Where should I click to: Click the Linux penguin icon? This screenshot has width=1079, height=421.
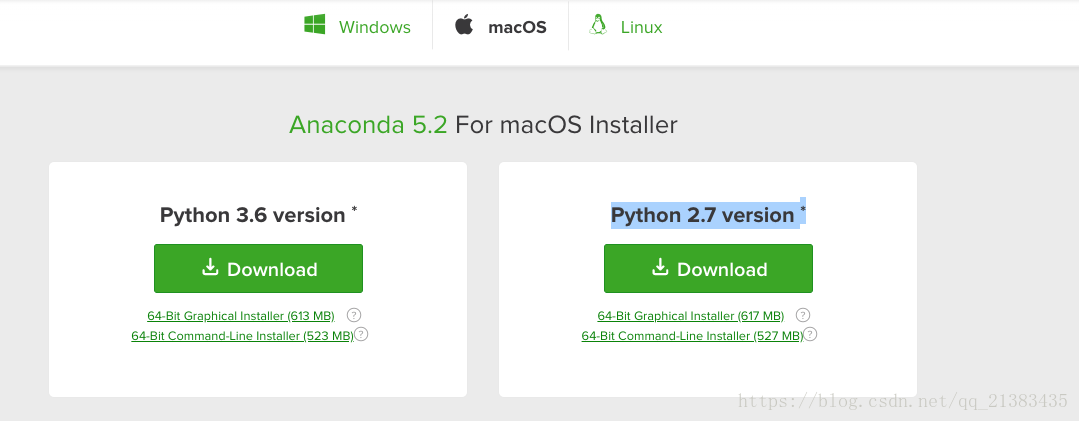point(597,25)
